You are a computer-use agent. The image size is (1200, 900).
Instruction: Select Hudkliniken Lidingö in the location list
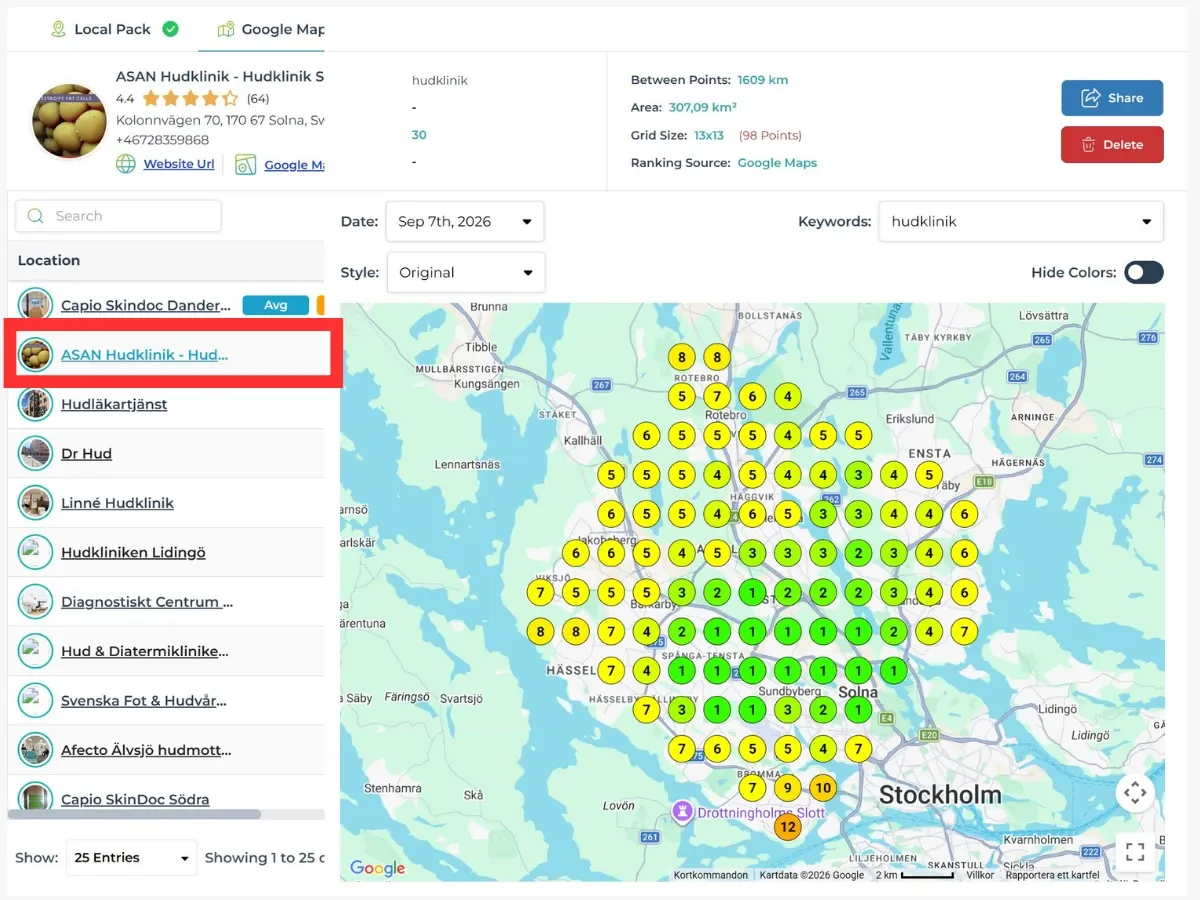click(x=133, y=552)
